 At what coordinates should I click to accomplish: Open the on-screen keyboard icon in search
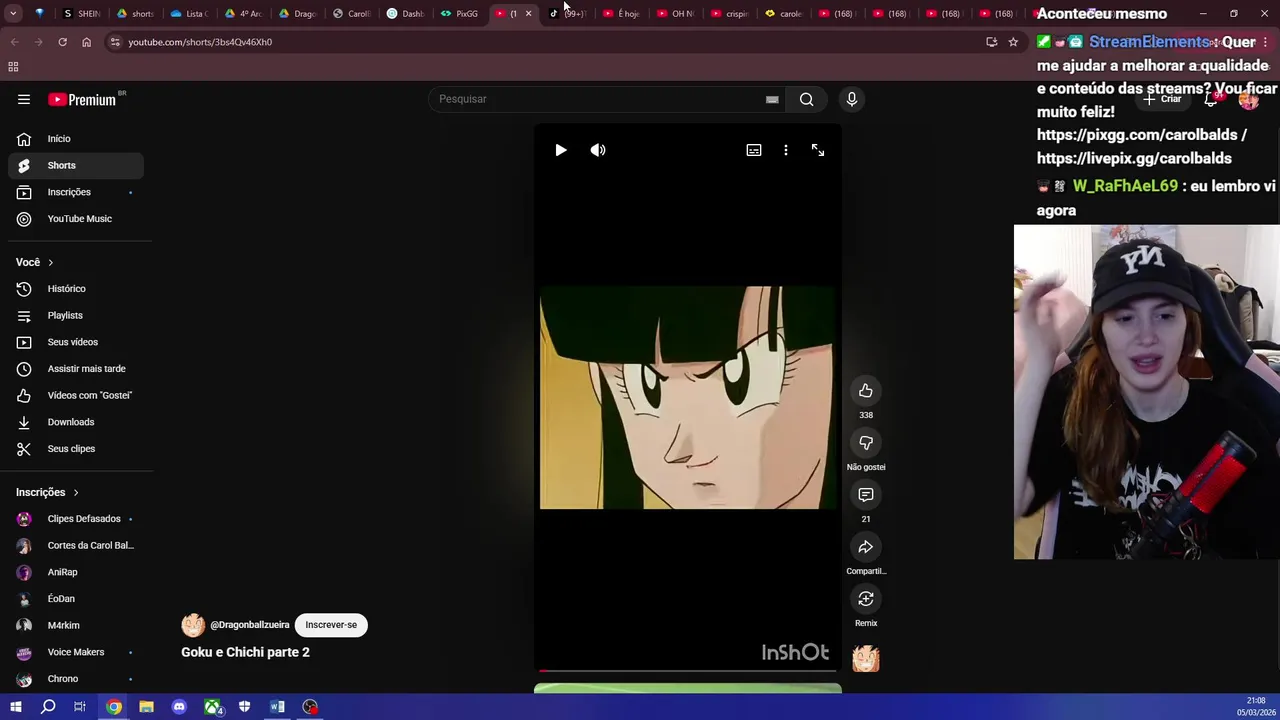coord(772,99)
